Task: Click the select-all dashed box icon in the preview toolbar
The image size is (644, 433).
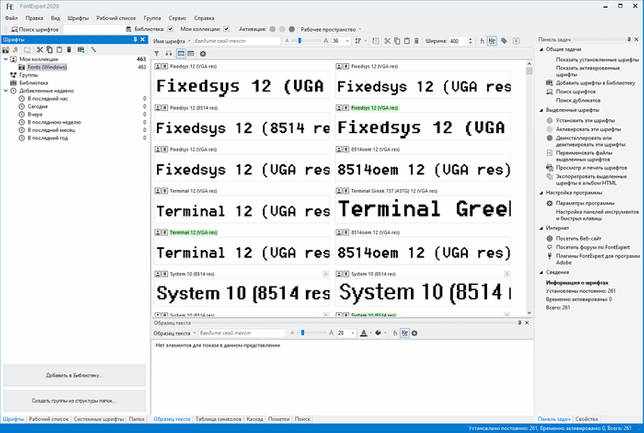Action: tap(375, 41)
